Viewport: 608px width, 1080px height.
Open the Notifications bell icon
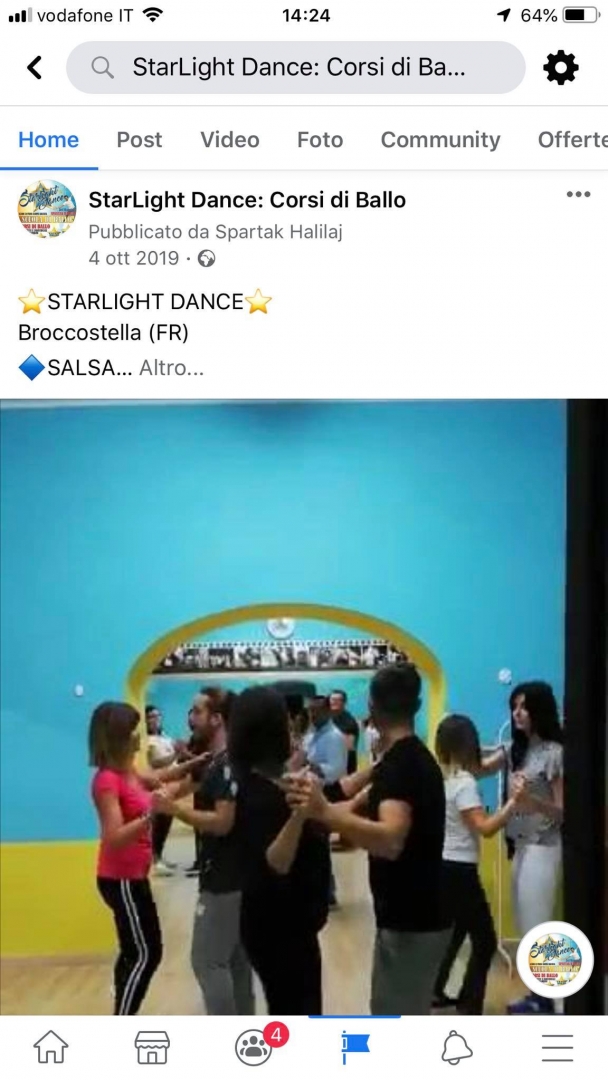point(456,1048)
